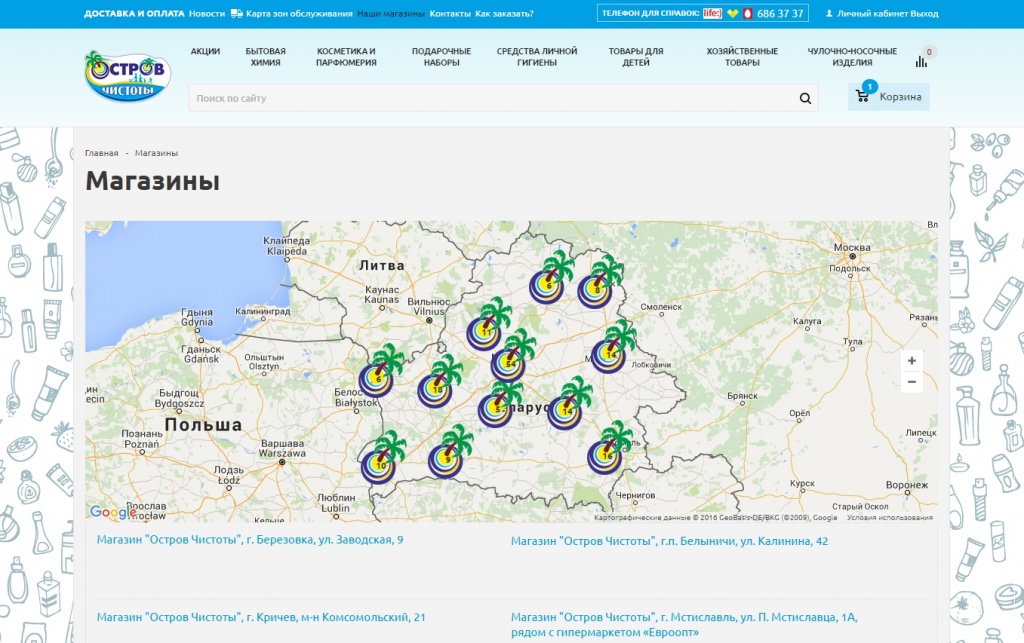
Task: Open the Наши магазины link
Action: click(x=391, y=13)
